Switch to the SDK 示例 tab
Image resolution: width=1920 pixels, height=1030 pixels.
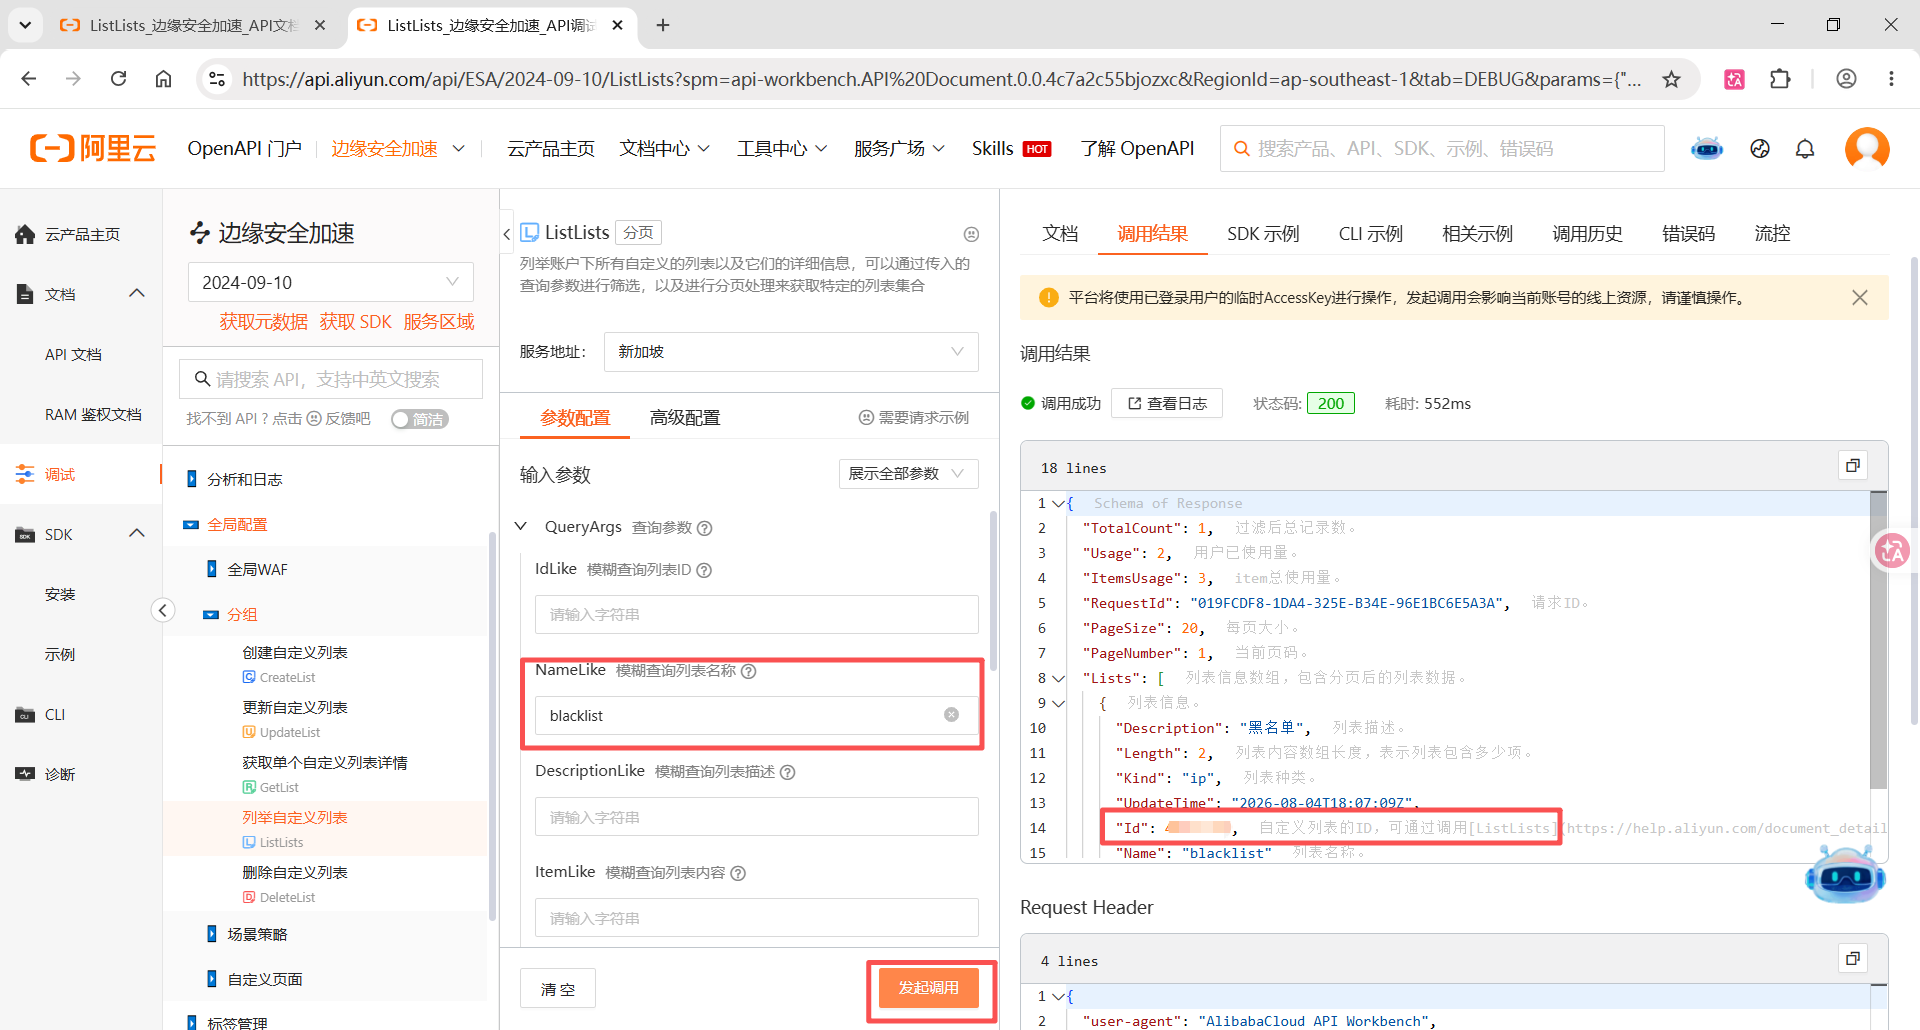(1263, 234)
